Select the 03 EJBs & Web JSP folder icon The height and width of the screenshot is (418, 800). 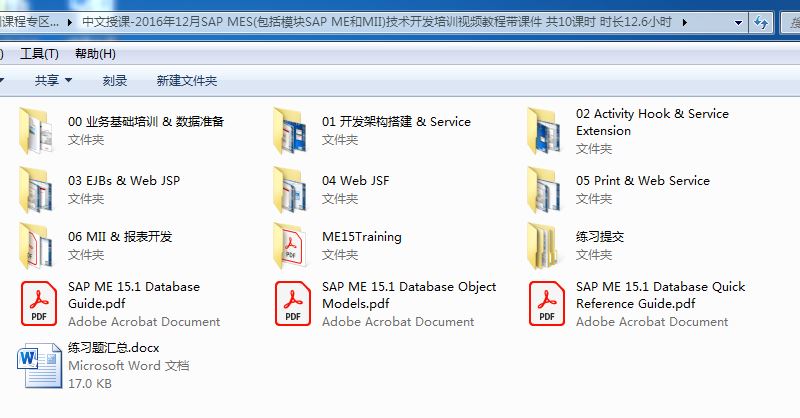[x=36, y=190]
